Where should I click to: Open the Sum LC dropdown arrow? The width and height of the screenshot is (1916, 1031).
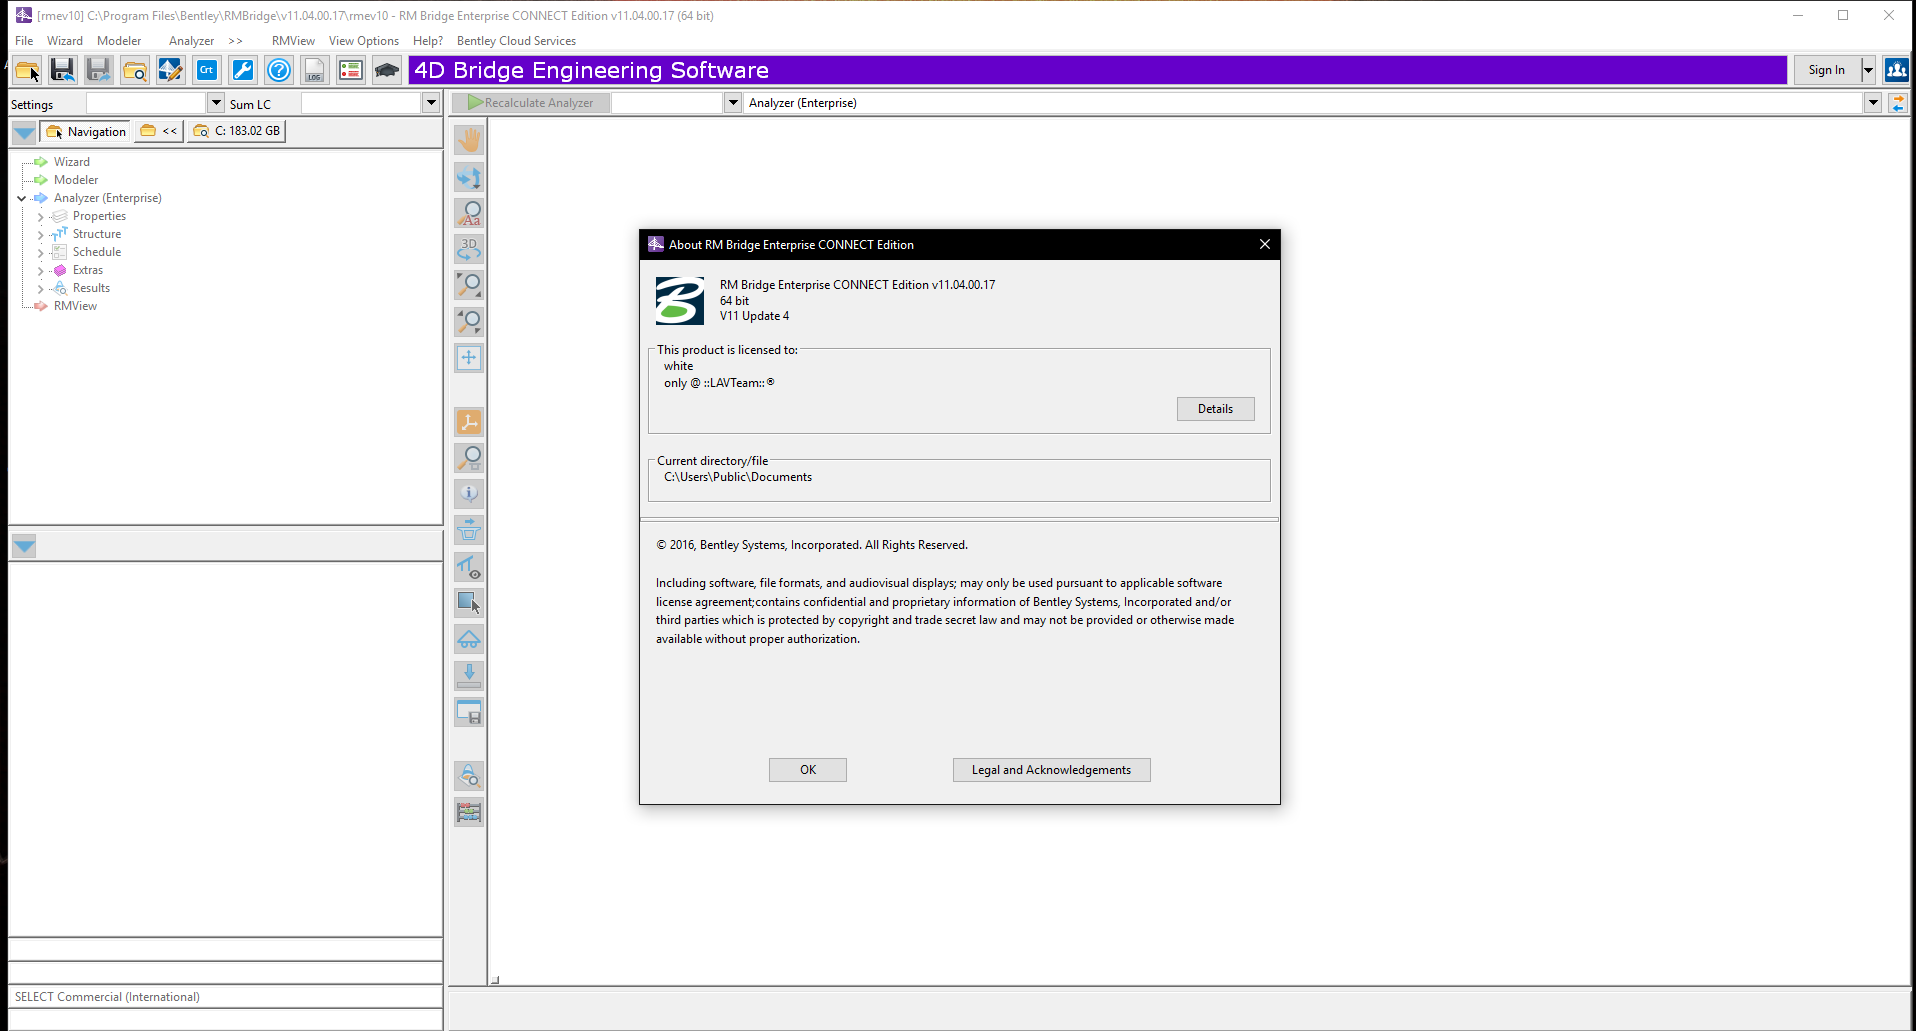[x=431, y=103]
